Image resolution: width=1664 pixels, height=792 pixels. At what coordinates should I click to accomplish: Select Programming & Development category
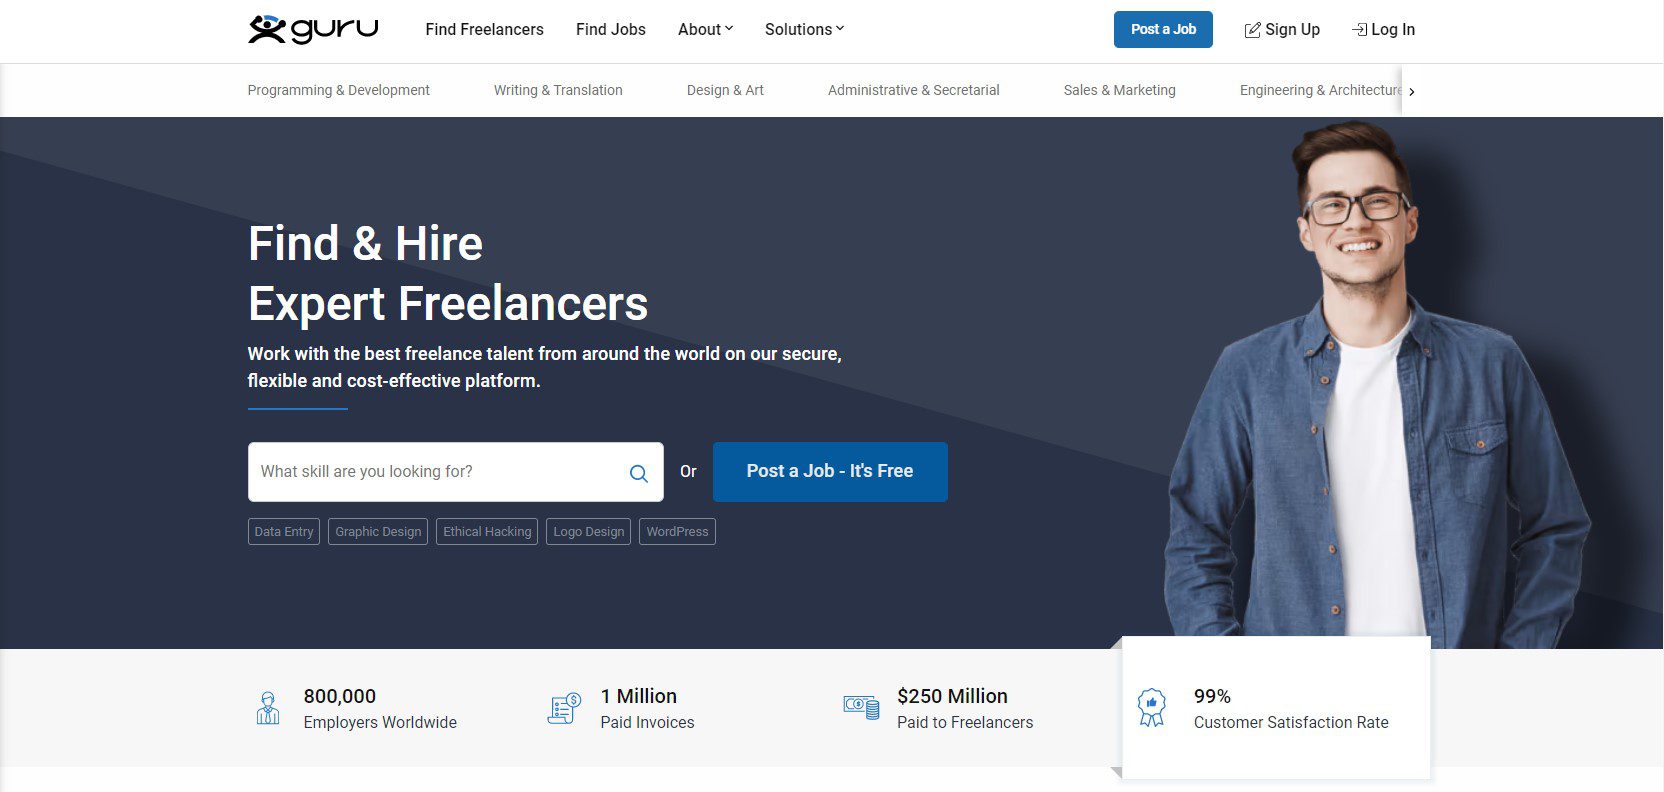click(338, 90)
